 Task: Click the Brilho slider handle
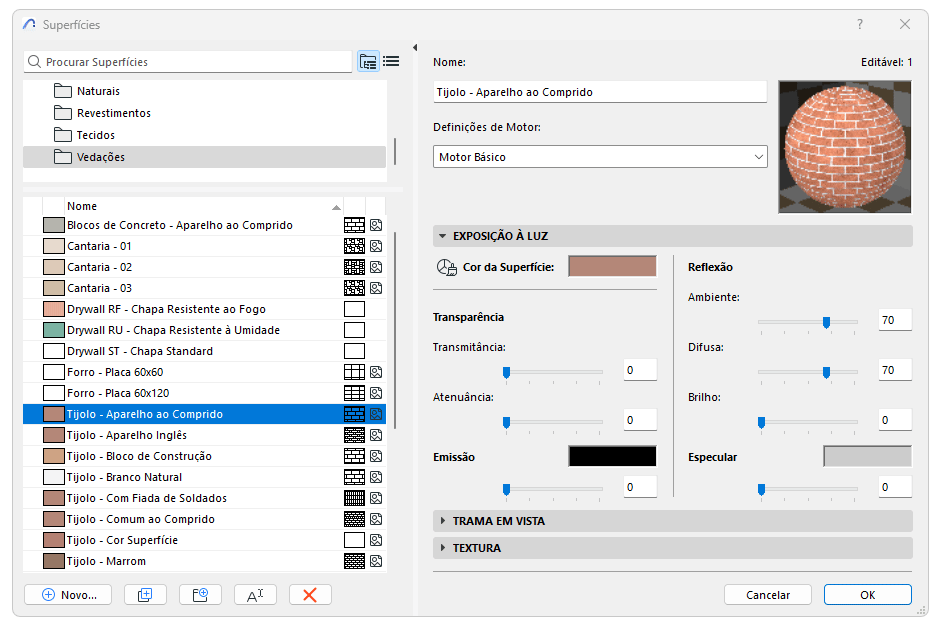761,423
